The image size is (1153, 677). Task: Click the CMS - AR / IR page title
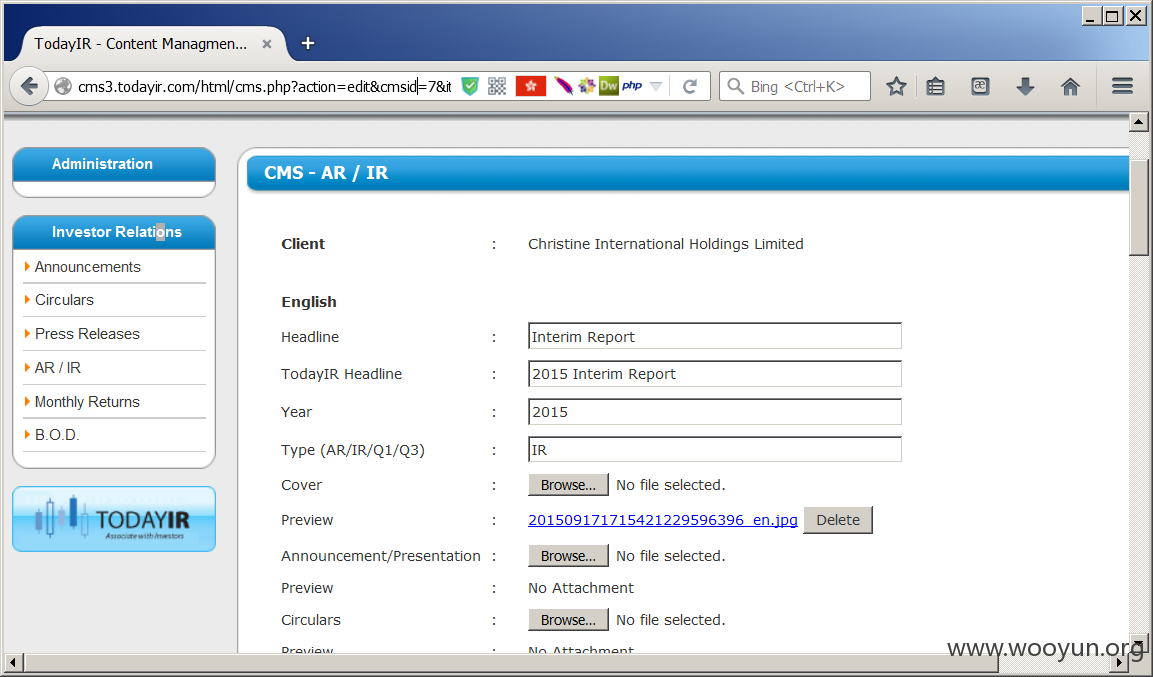[x=326, y=173]
